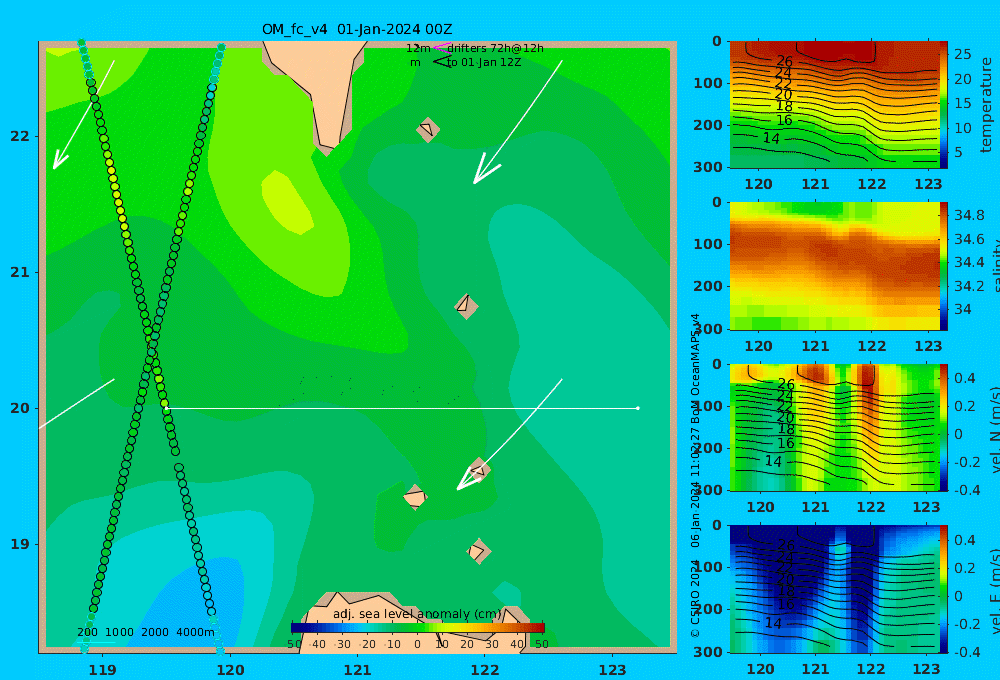Click the 'BoM OceanMAPS v4' vertical text
The height and width of the screenshot is (680, 1000).
click(x=695, y=369)
